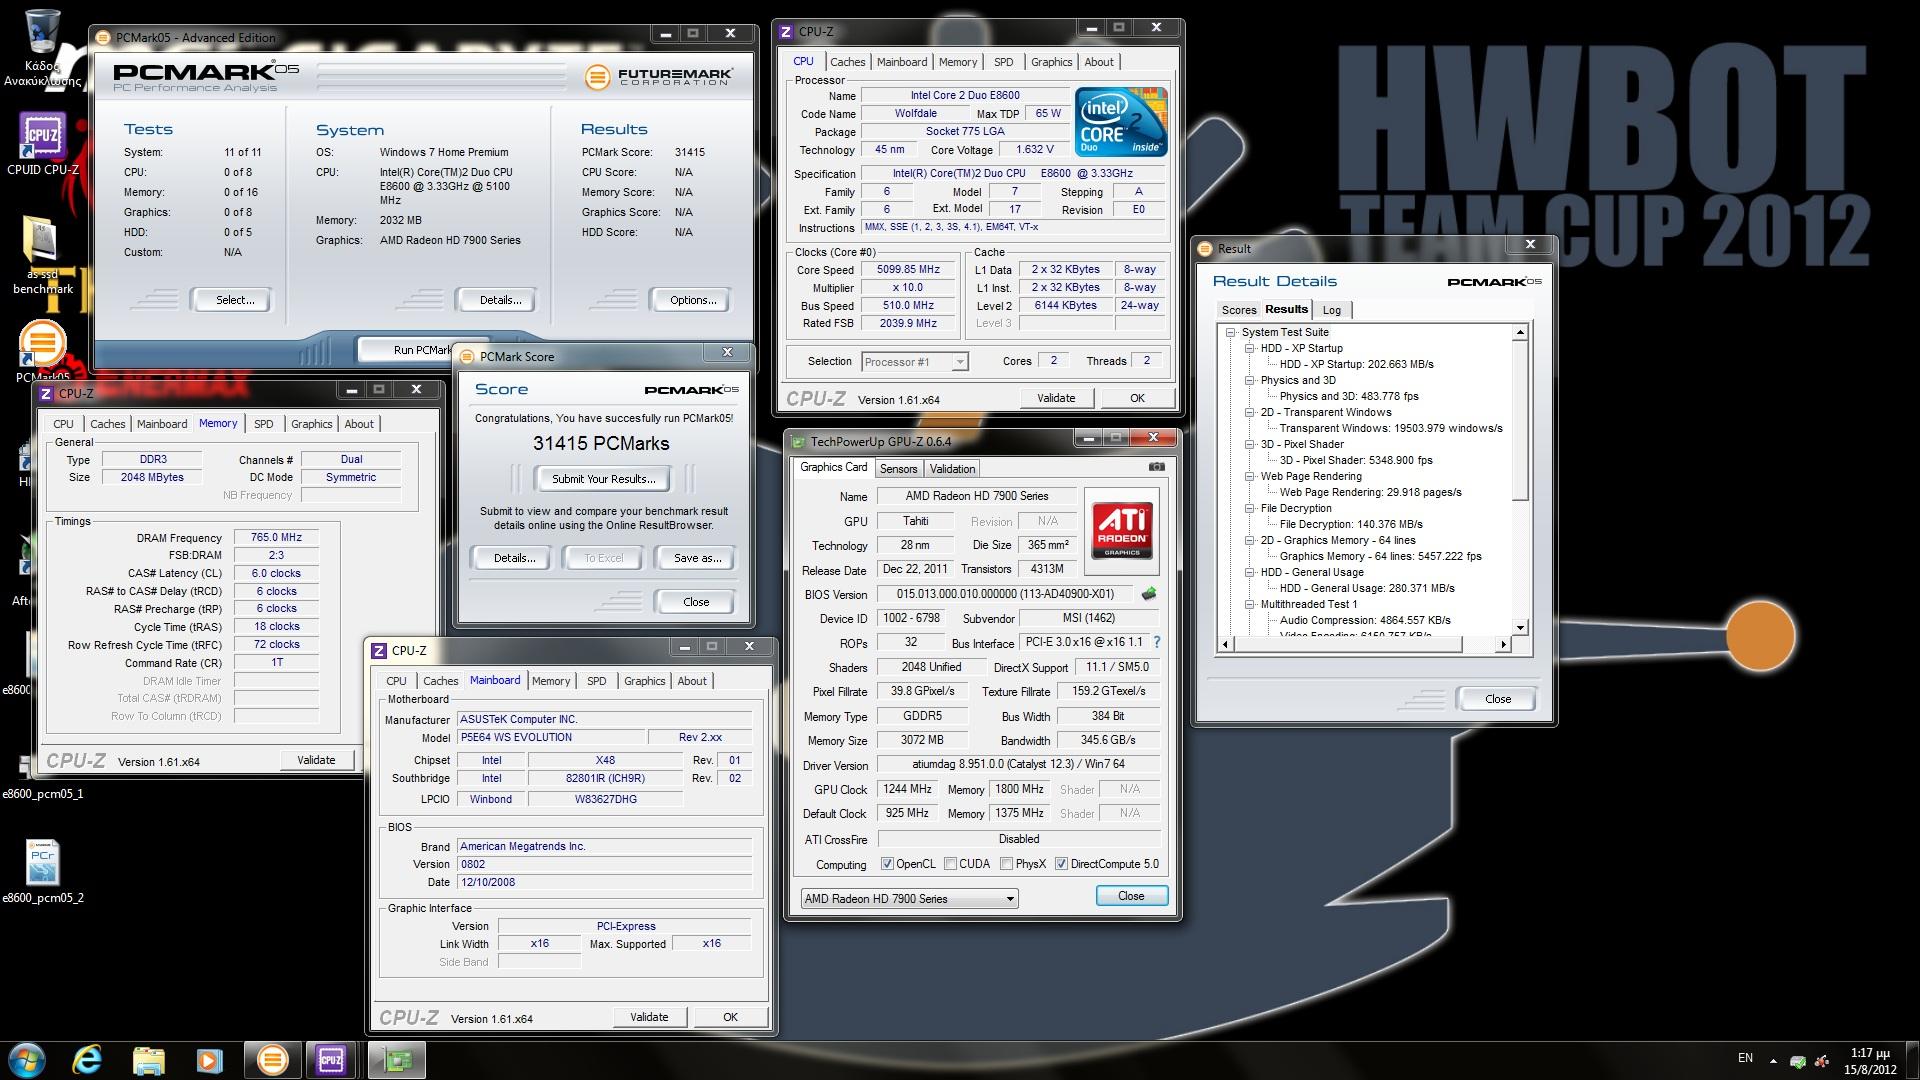The image size is (1920, 1080).
Task: Click Submit Your Results button
Action: pos(604,479)
